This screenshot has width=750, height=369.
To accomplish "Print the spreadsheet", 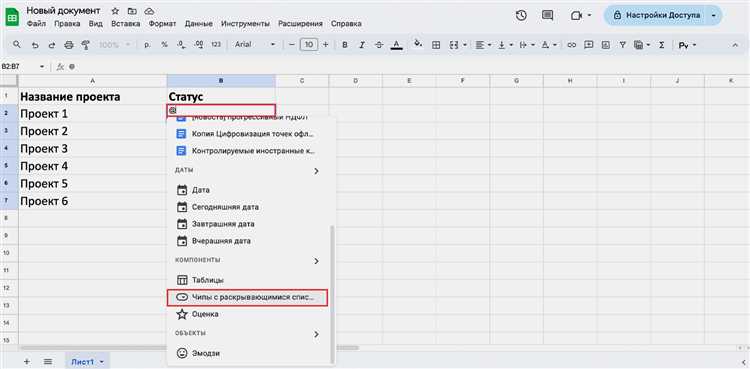I will (68, 45).
